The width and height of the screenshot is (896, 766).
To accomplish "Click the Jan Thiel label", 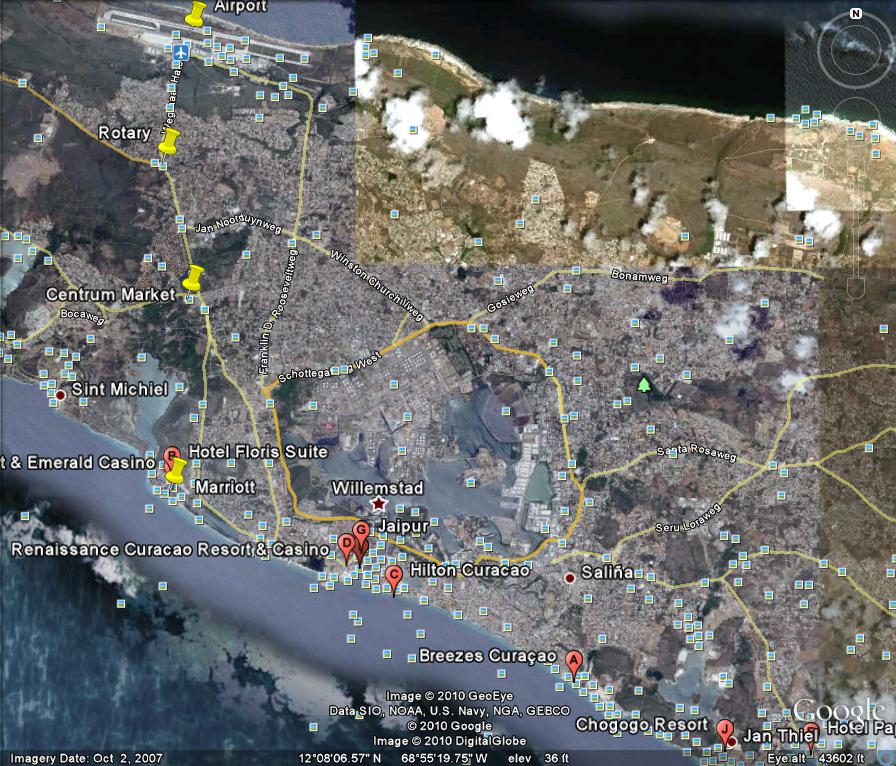I will coord(781,736).
